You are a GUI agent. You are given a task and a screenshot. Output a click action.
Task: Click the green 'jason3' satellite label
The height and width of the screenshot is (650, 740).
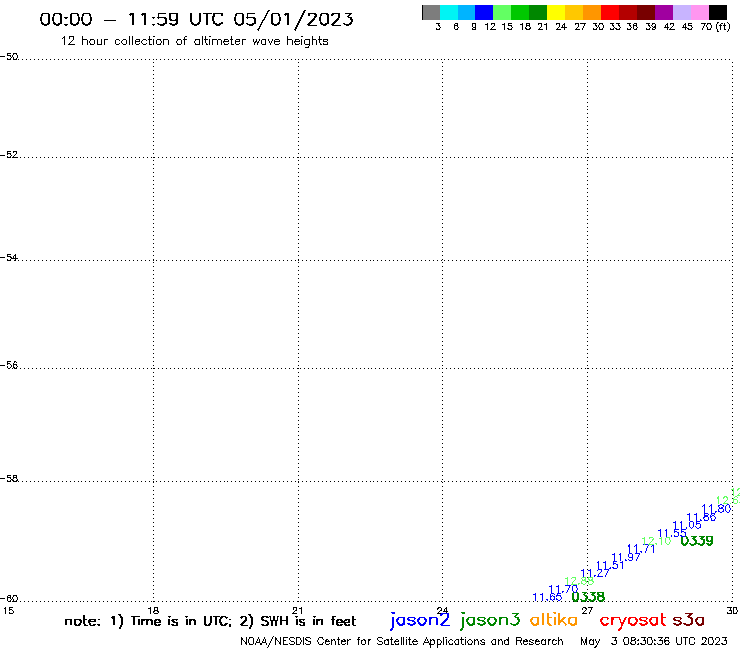(490, 621)
